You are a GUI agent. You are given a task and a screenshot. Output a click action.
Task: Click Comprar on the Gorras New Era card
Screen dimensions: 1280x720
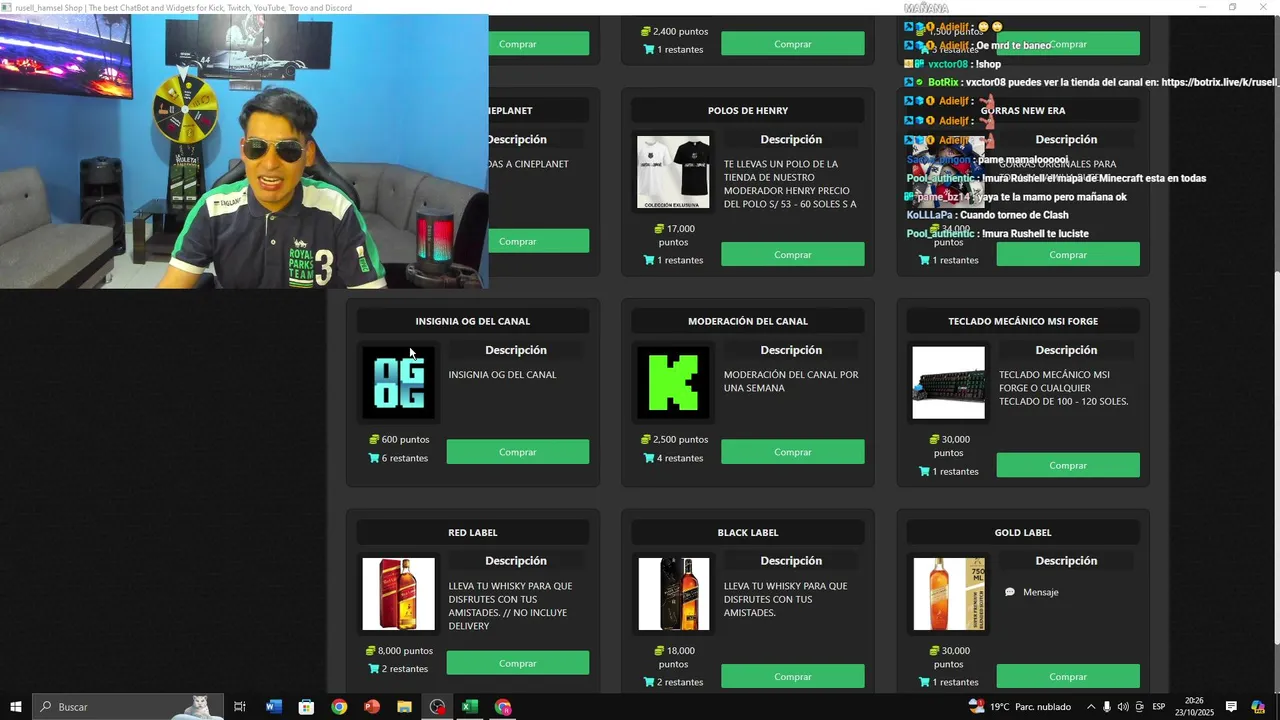(x=1068, y=254)
